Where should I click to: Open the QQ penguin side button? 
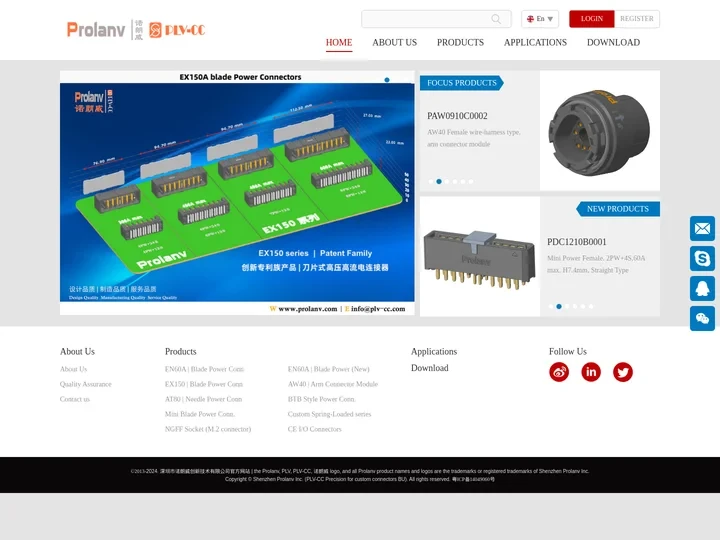[702, 288]
